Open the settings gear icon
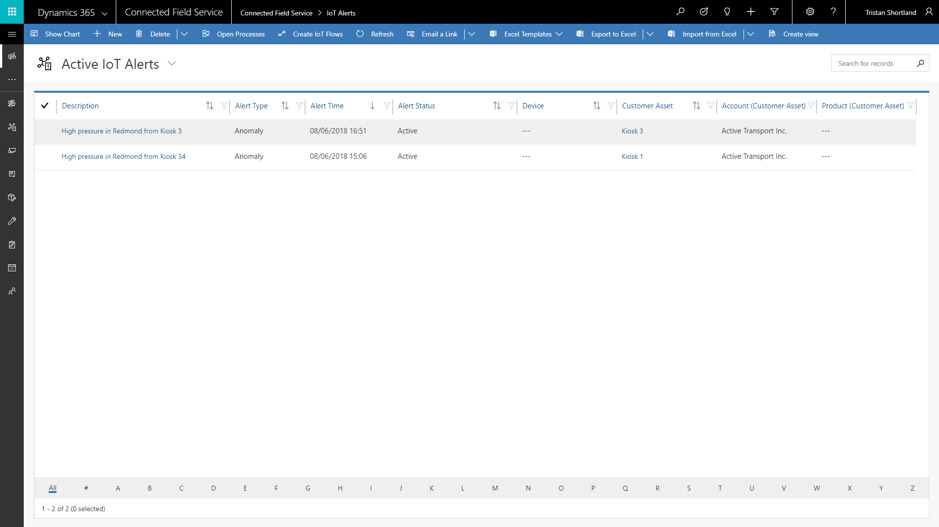 coord(810,11)
